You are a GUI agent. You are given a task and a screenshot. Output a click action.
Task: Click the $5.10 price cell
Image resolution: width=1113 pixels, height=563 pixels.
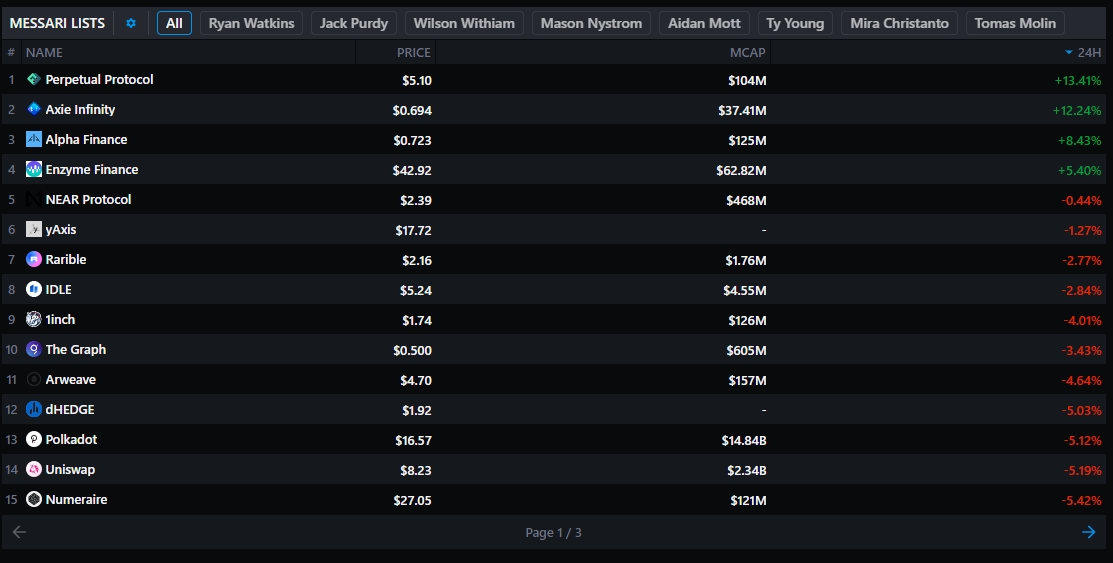tap(417, 80)
